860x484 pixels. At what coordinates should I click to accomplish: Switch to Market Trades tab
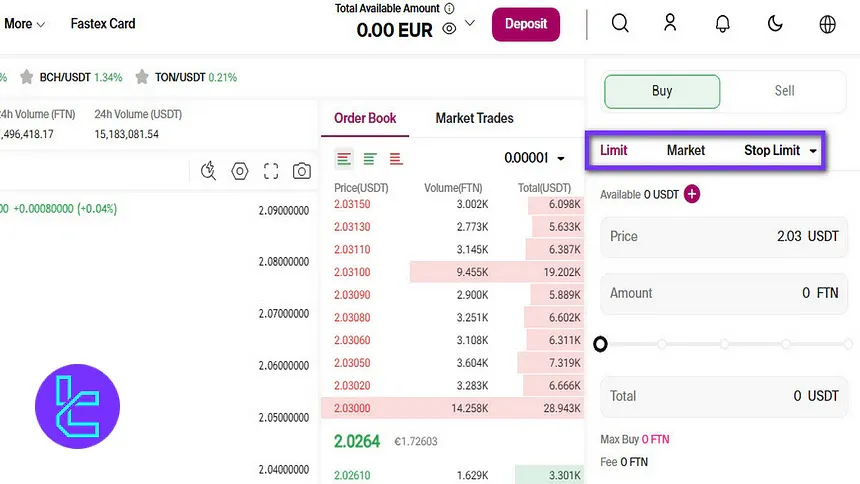474,118
